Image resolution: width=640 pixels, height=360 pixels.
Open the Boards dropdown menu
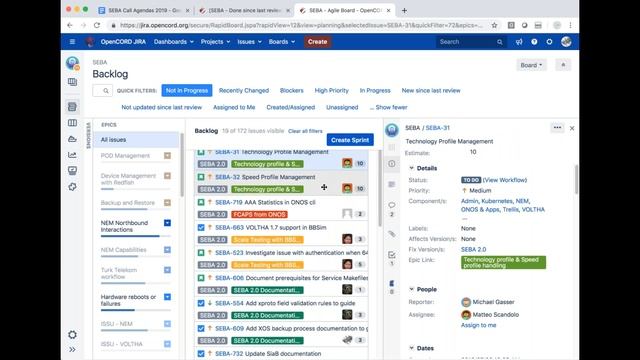click(282, 42)
